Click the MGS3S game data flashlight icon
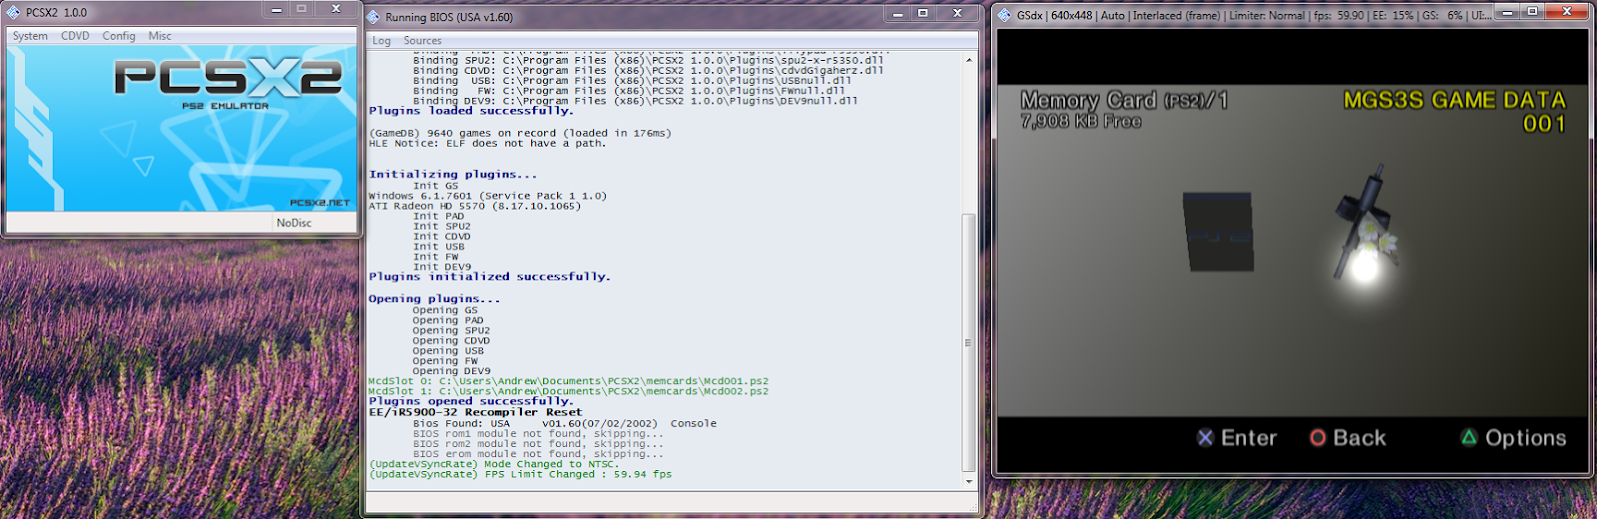1597x519 pixels. coord(1365,223)
